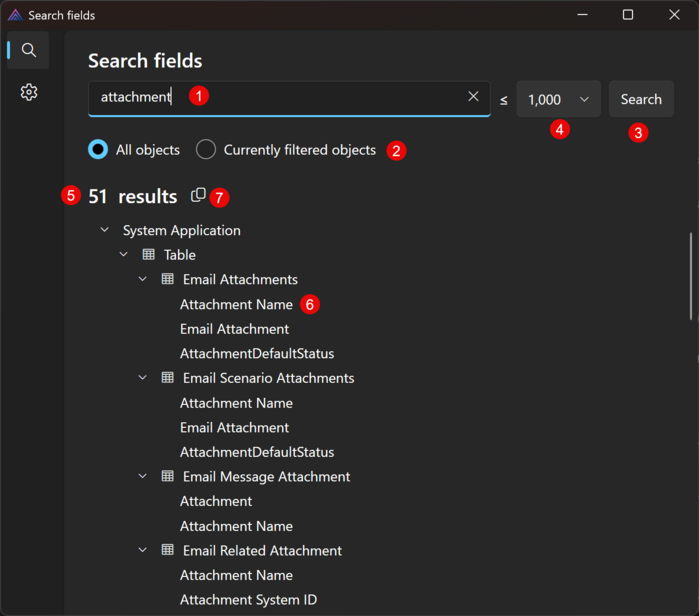The height and width of the screenshot is (616, 699).
Task: Click the Email Attachments table icon
Action: pyautogui.click(x=167, y=280)
